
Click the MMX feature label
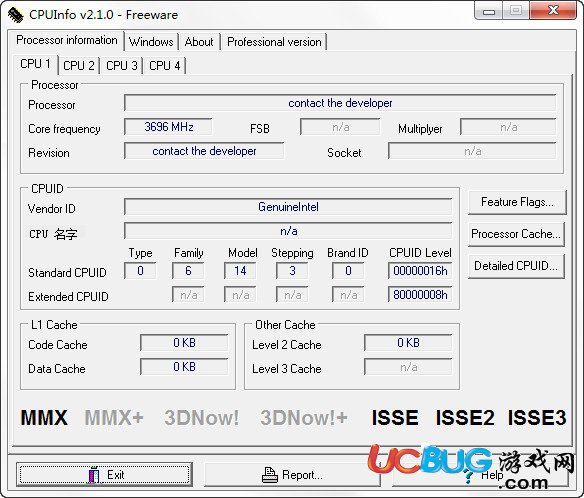point(44,417)
